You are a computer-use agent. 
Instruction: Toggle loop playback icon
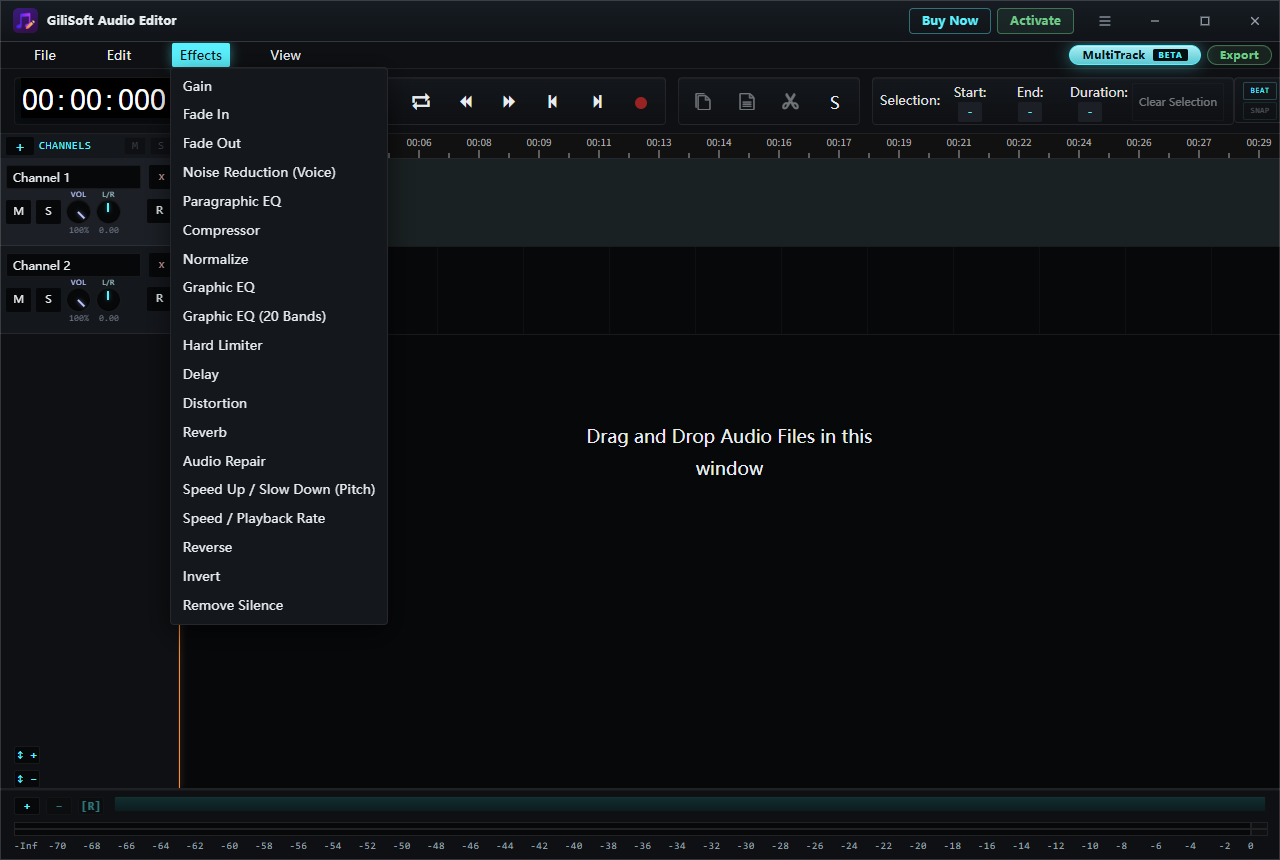[x=421, y=101]
